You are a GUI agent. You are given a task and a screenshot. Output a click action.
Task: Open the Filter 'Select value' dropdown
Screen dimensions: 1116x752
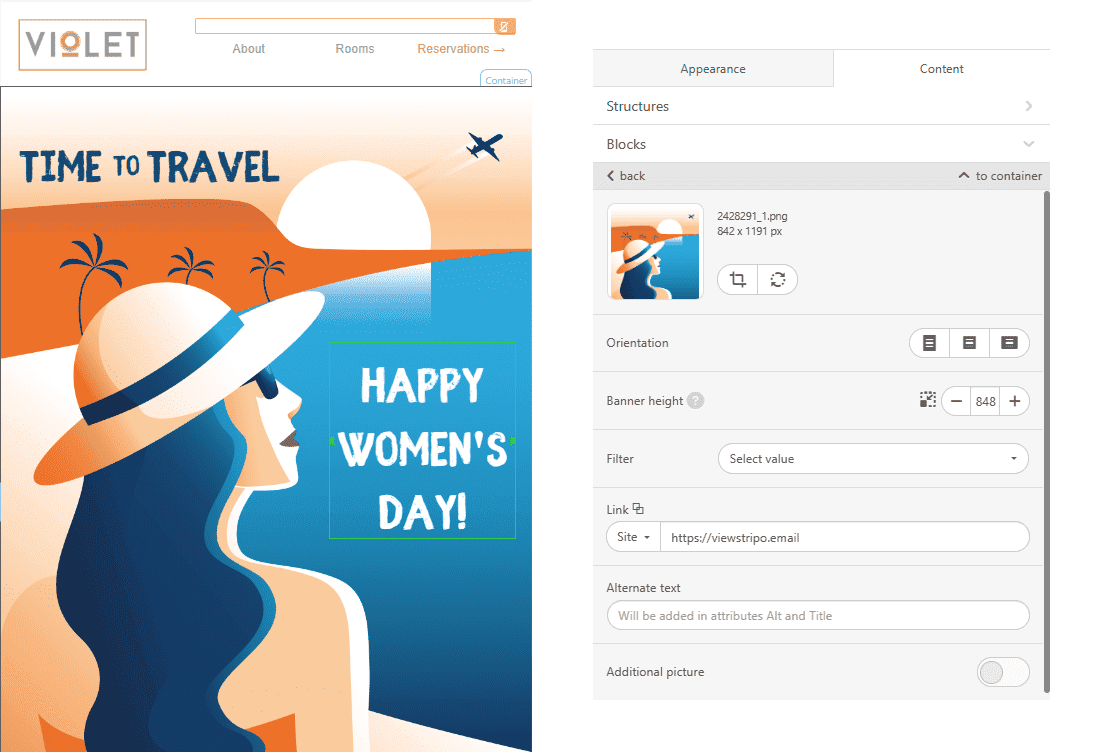point(872,458)
